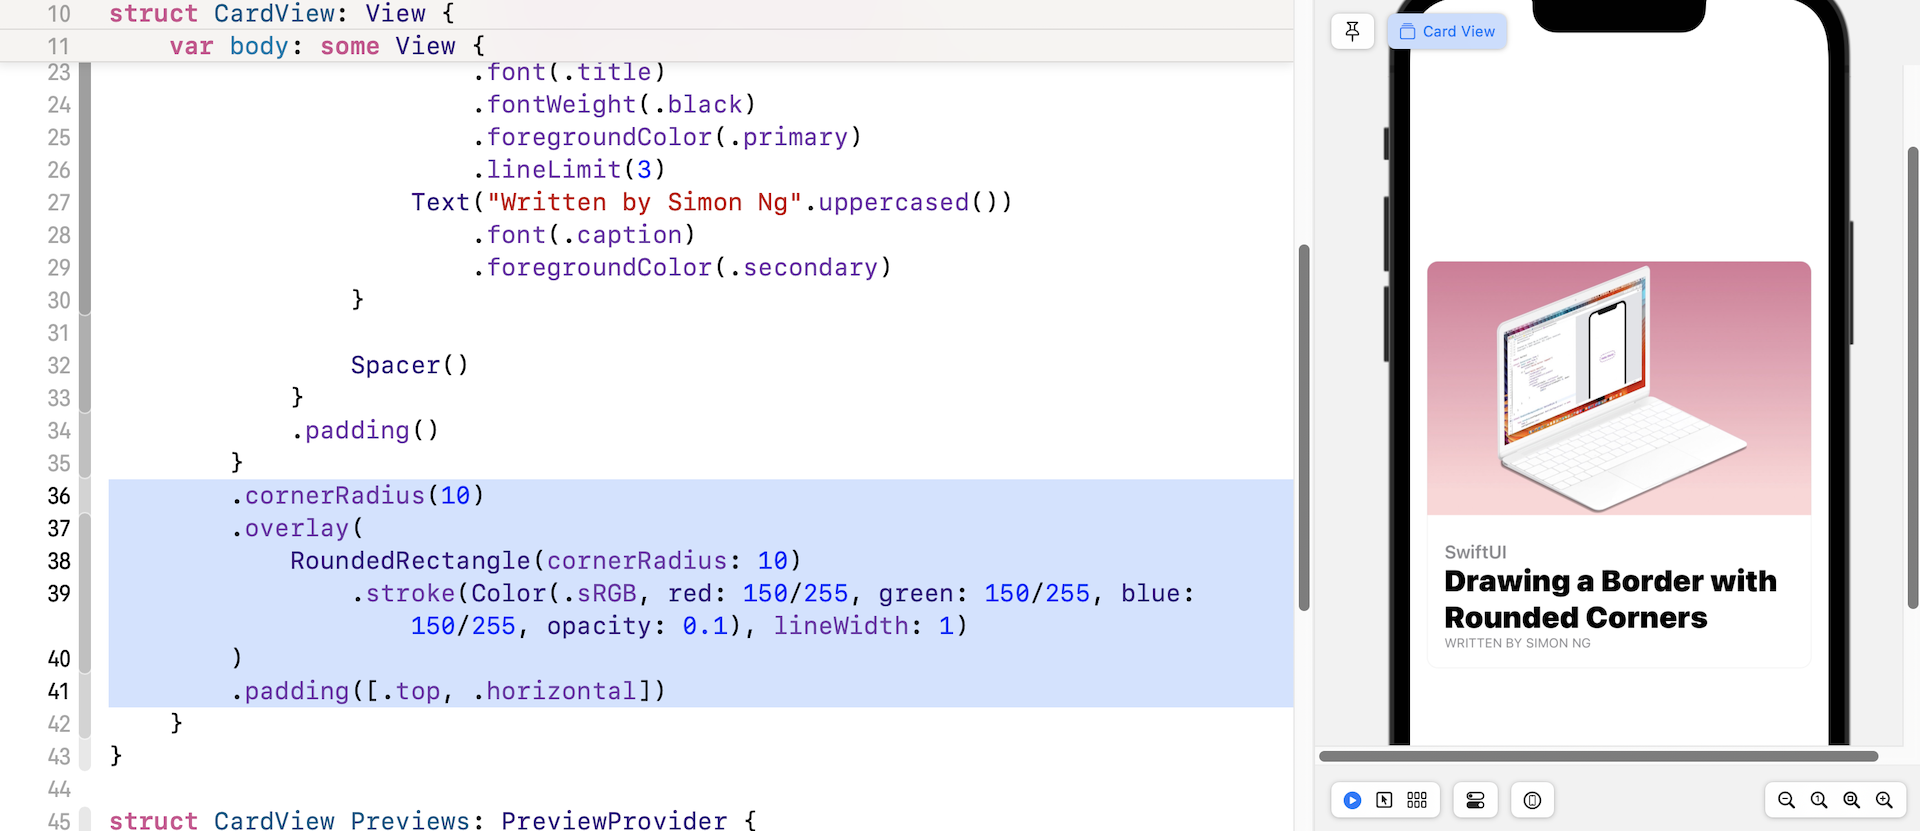Open the preview Variants grid
This screenshot has width=1920, height=831.
click(1417, 800)
